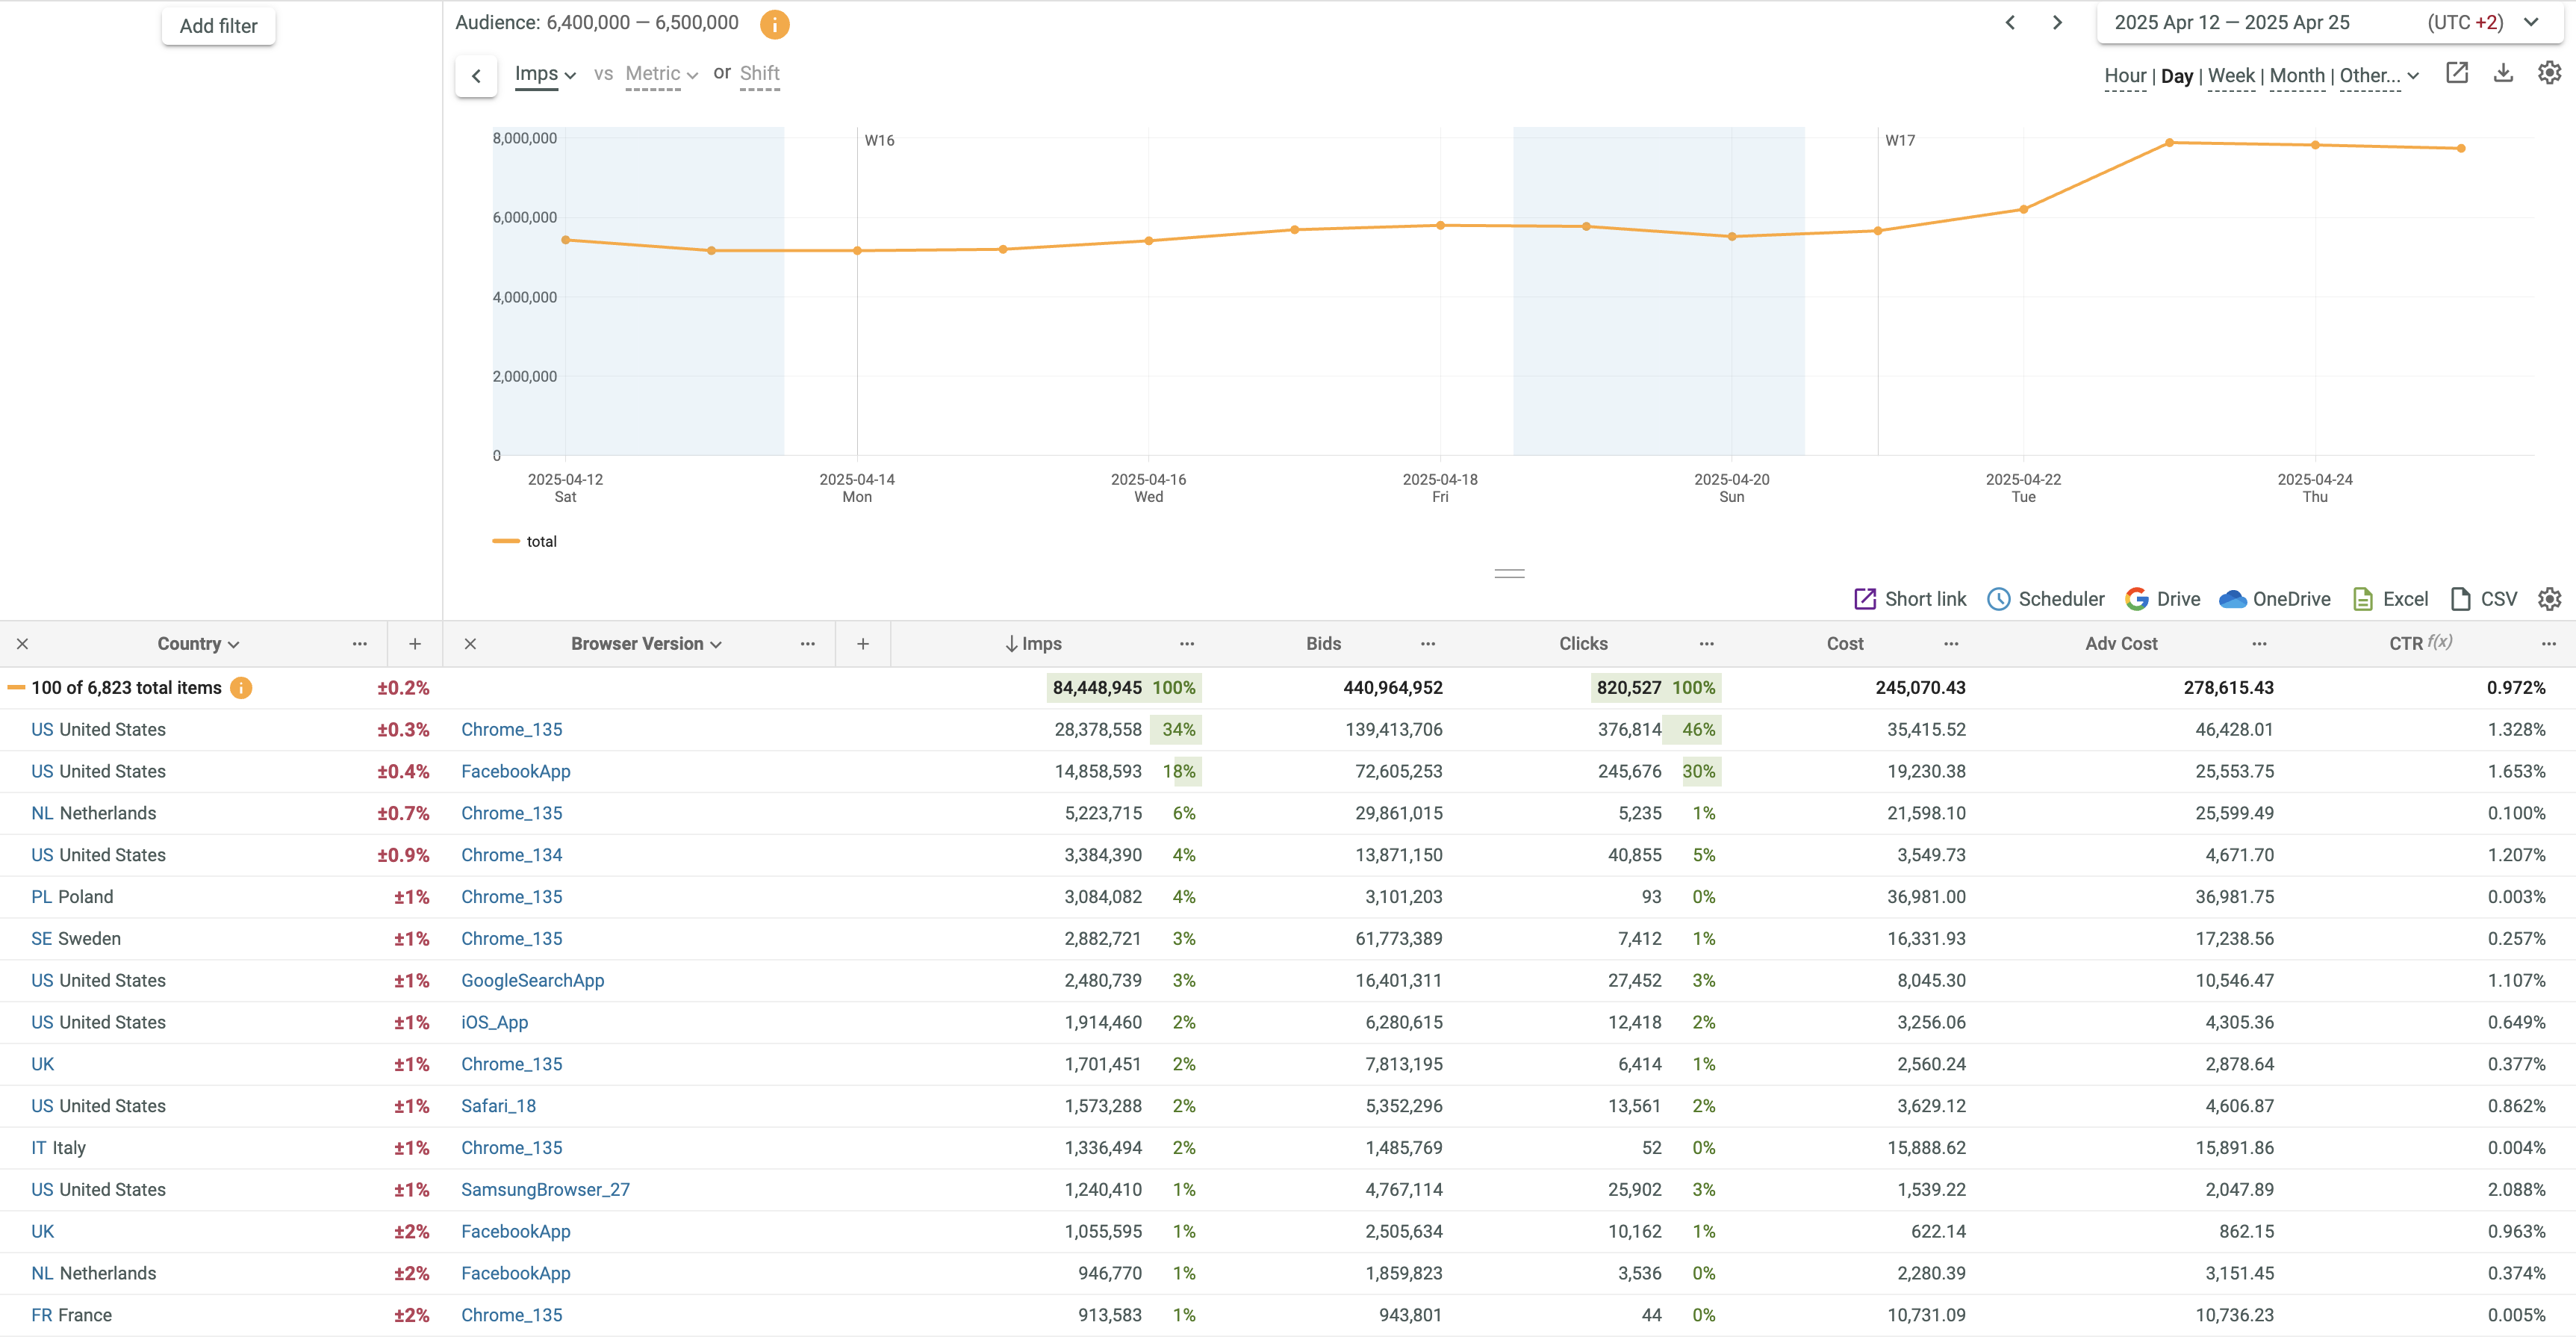Click the Add filter button
Screen dimensions: 2576x1337
218,26
